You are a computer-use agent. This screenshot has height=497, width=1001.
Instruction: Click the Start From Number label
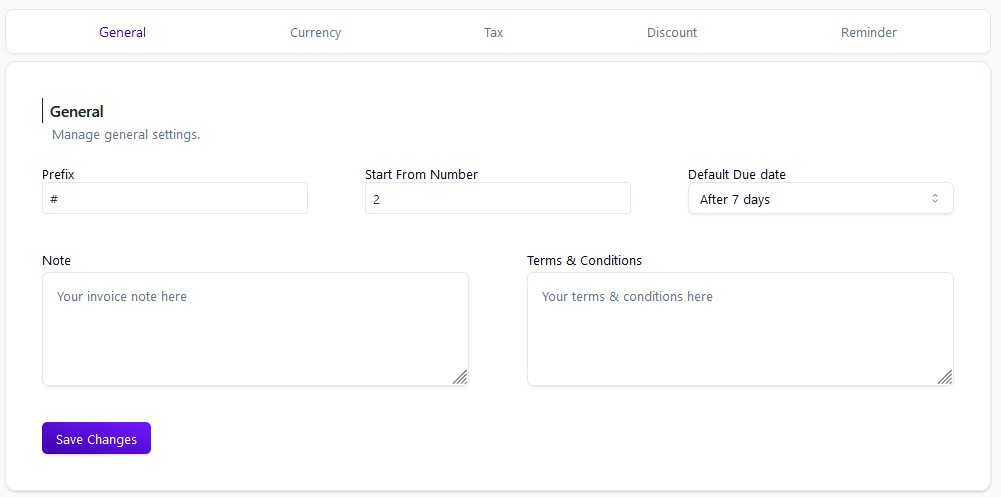421,174
